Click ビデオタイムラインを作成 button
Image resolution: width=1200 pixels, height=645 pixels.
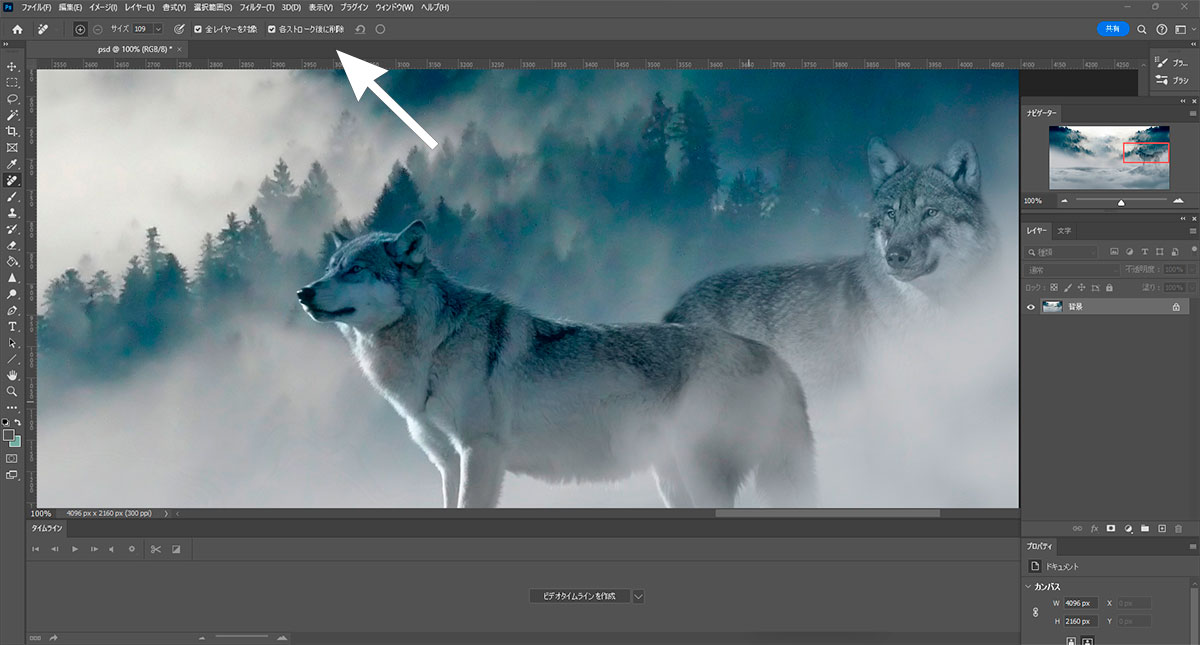pyautogui.click(x=579, y=596)
